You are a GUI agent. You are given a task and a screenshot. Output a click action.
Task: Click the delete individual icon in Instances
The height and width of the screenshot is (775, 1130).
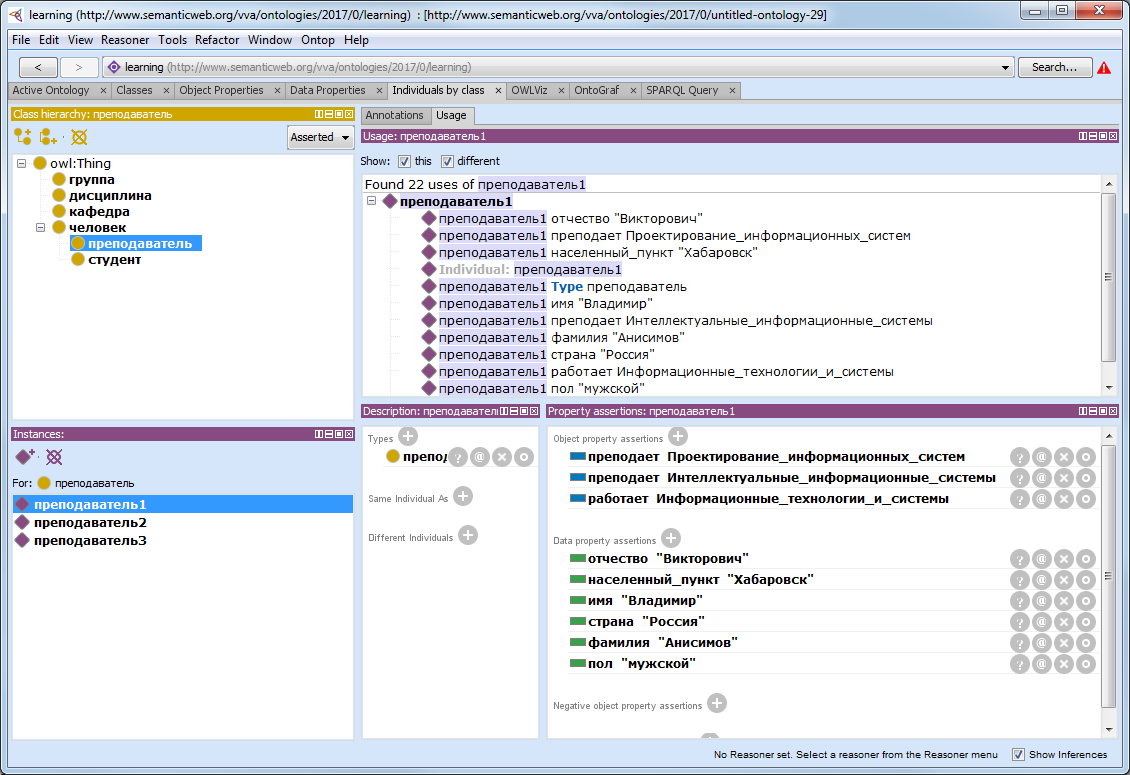(x=54, y=457)
